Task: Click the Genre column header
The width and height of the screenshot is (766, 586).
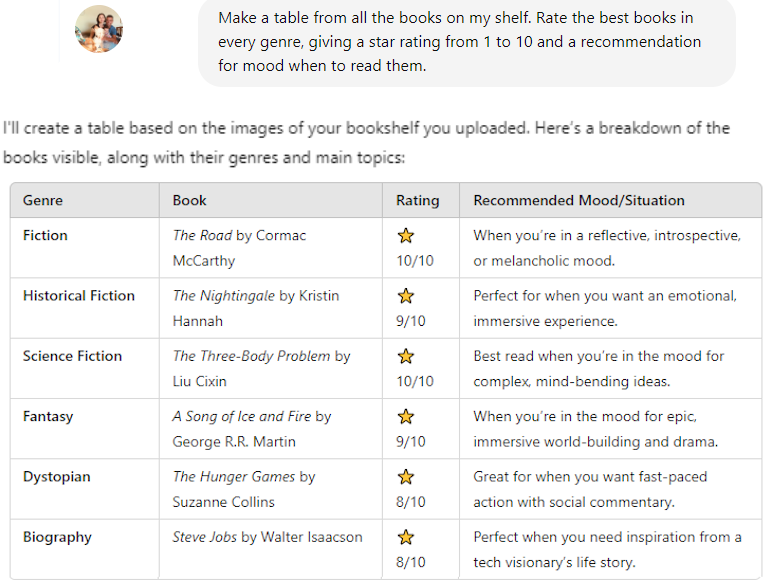Action: (x=43, y=200)
